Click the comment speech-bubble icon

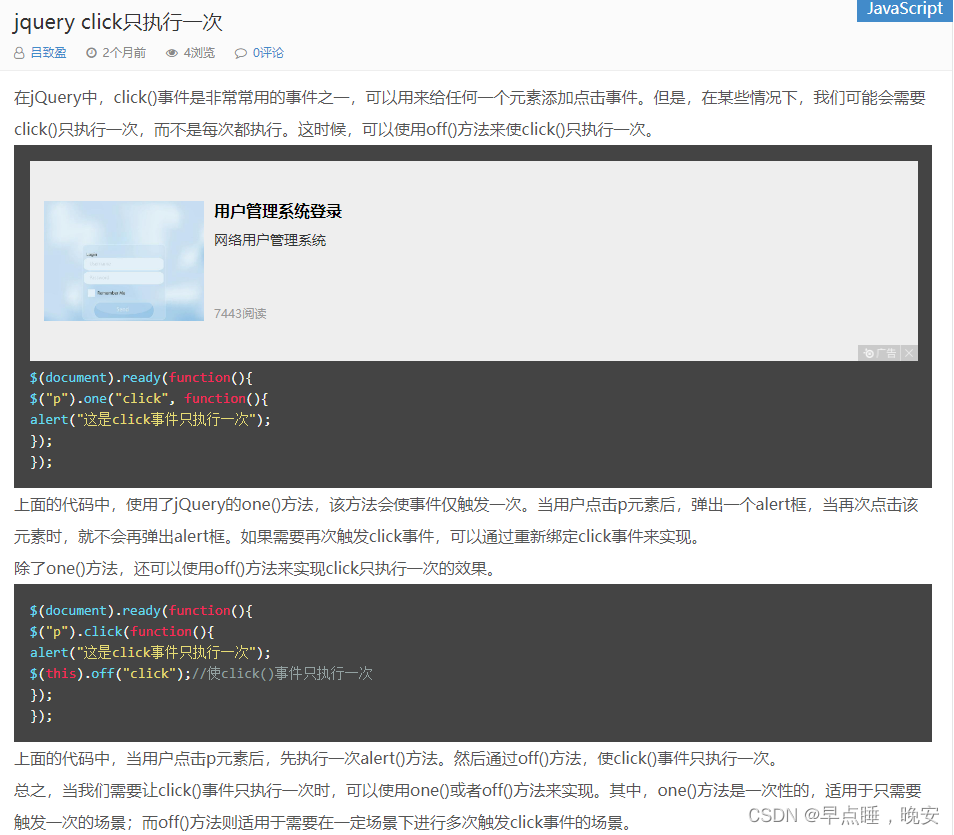coord(241,53)
